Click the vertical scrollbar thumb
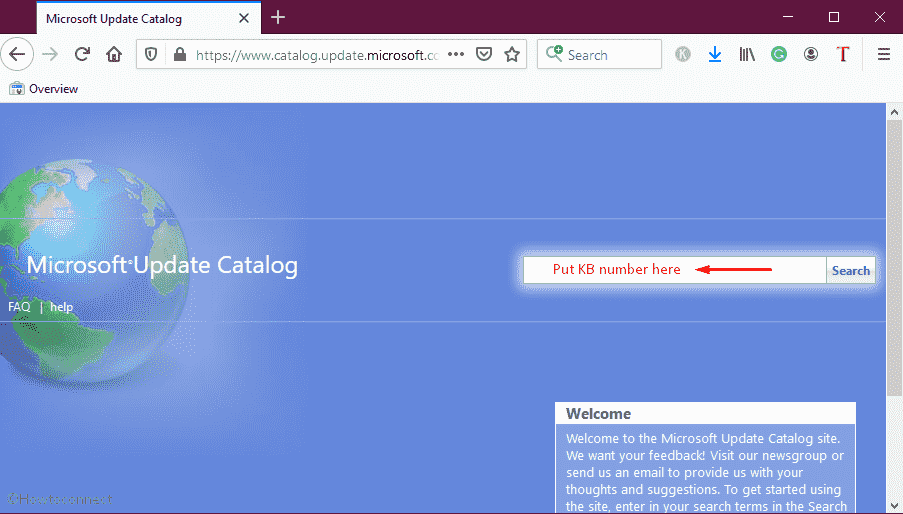 tap(894, 258)
